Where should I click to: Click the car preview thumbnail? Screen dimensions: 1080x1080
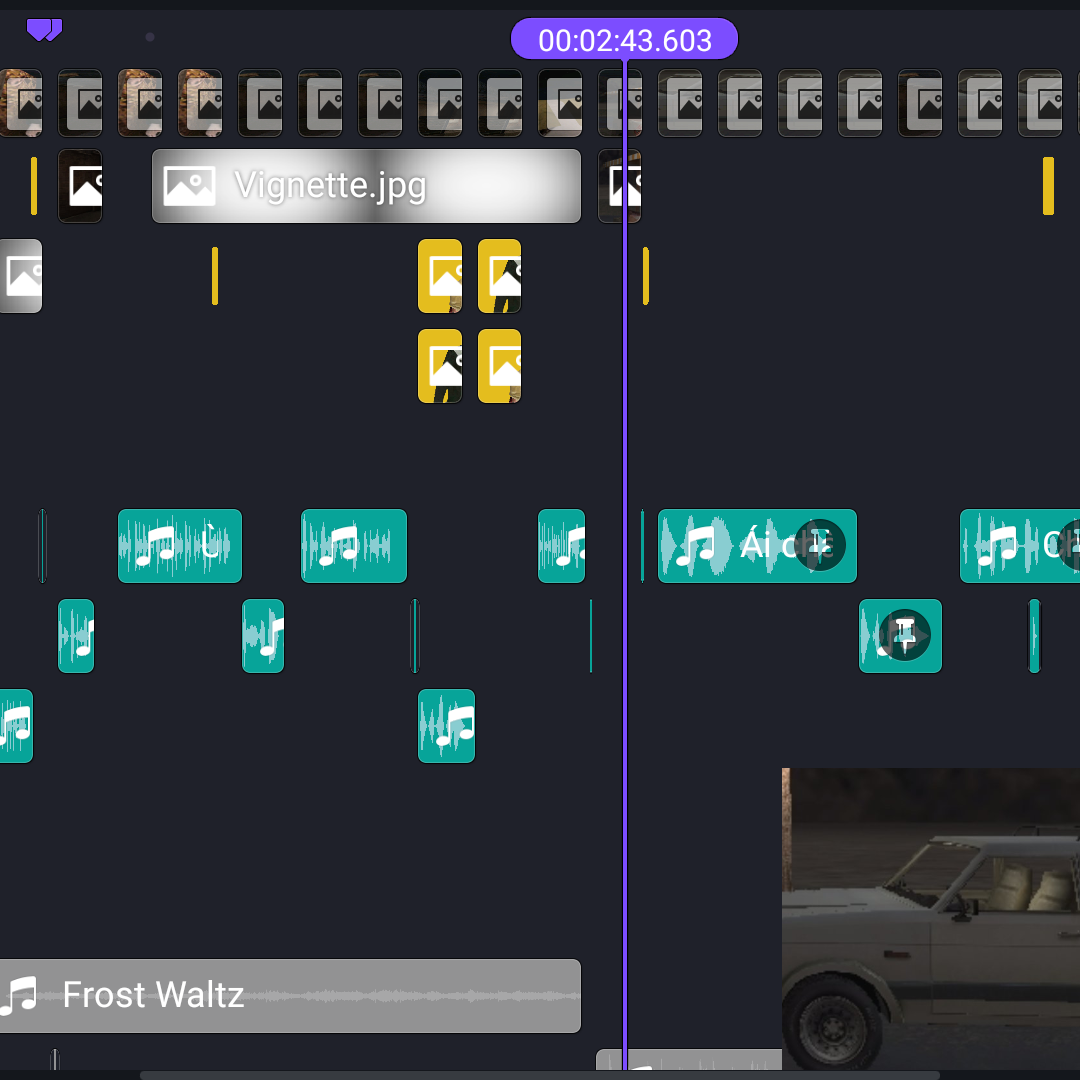[930, 920]
